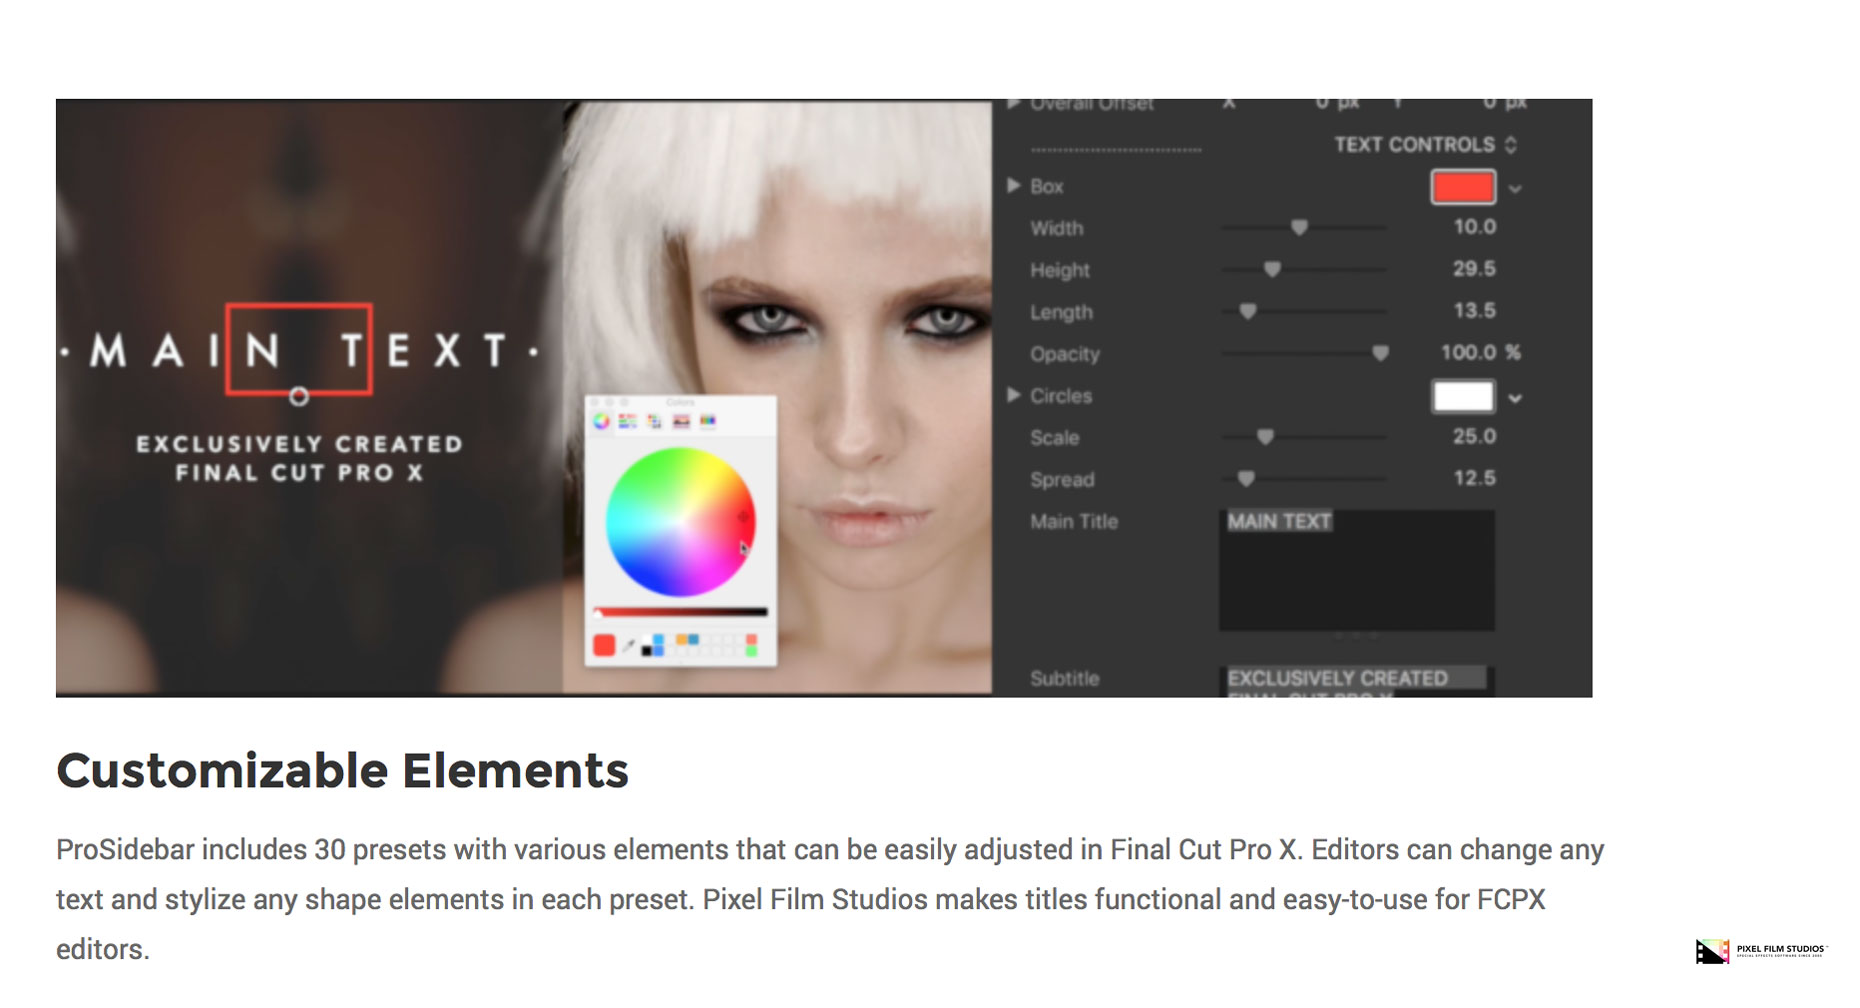This screenshot has height=1008, width=1860.
Task: Click the brightness slider under the color wheel
Action: 681,612
